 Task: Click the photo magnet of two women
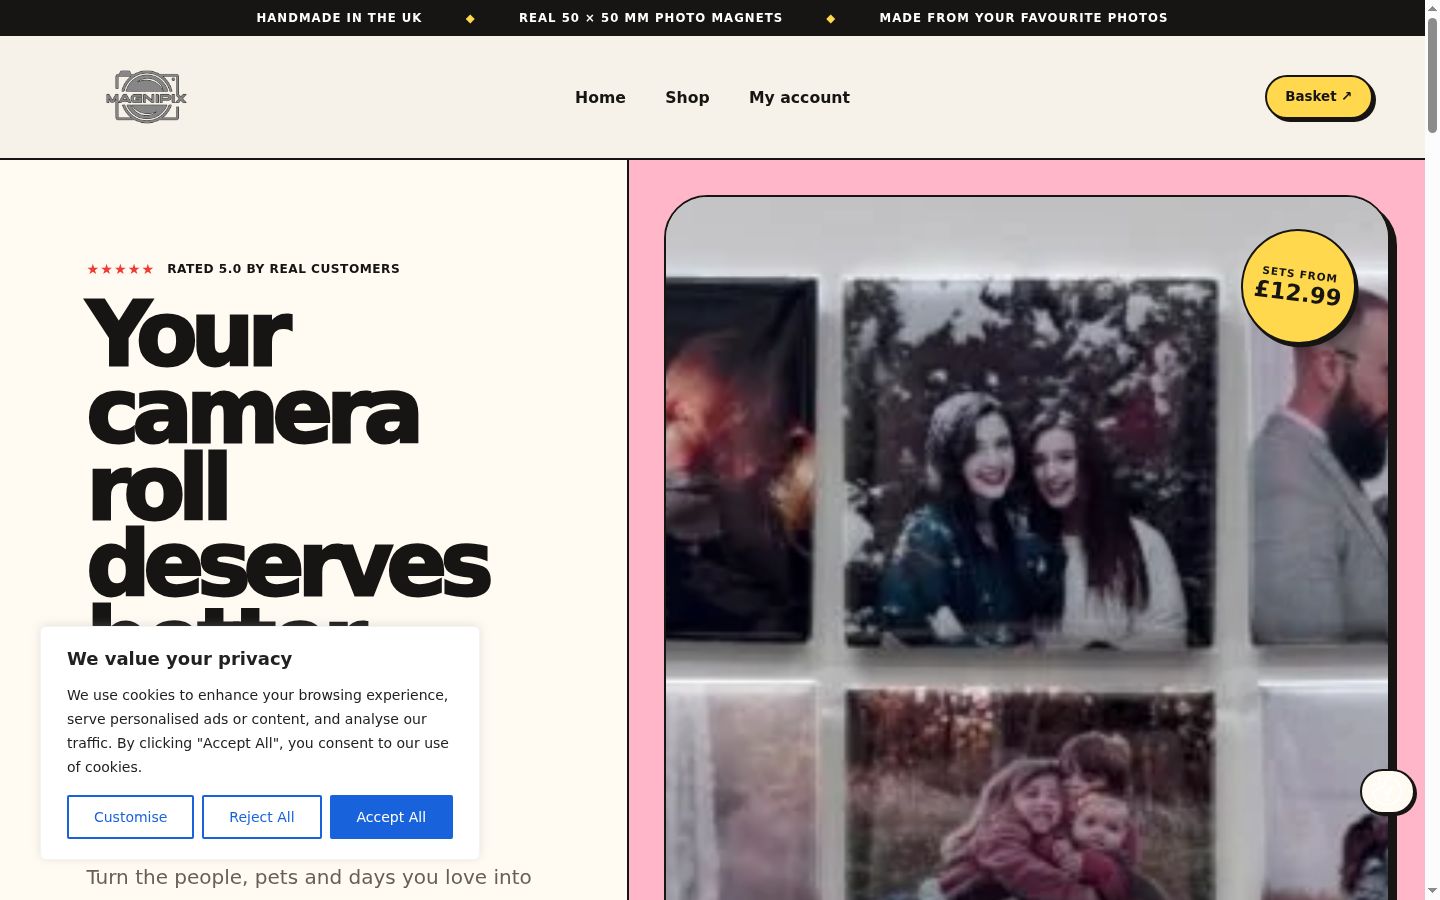(x=1031, y=461)
